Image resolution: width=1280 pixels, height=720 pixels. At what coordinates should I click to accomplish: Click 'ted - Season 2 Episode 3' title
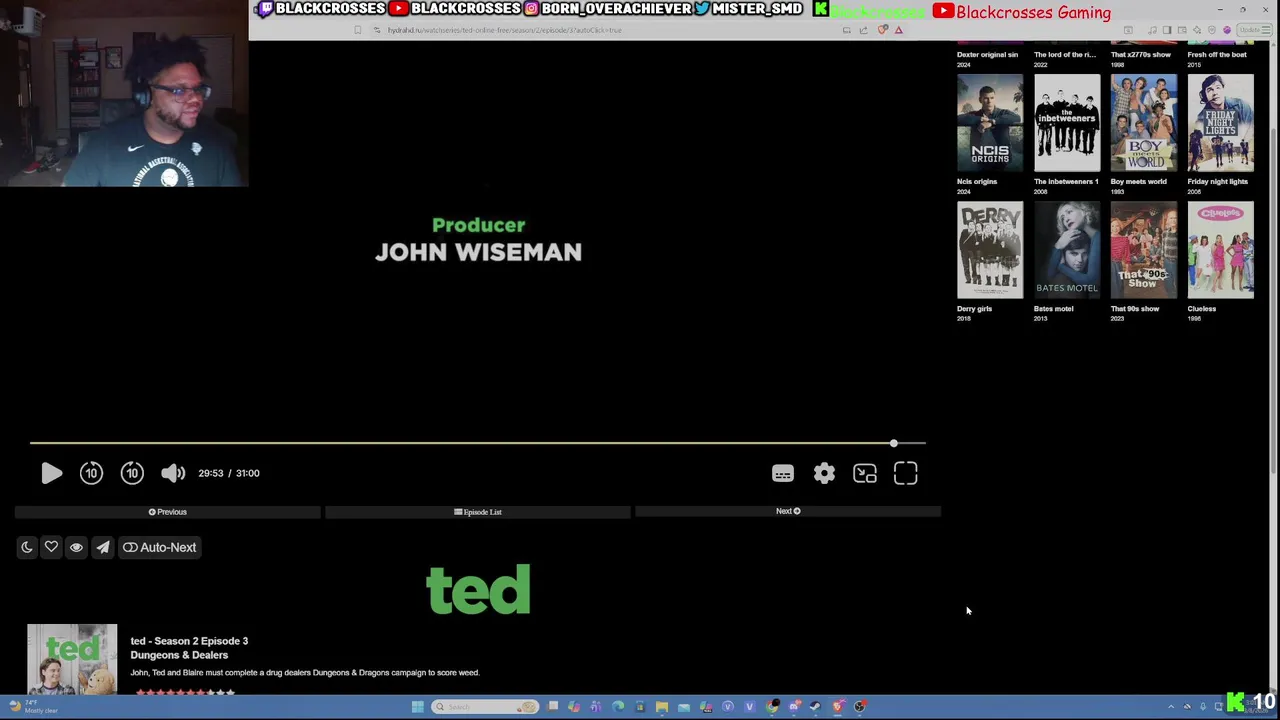pyautogui.click(x=189, y=641)
